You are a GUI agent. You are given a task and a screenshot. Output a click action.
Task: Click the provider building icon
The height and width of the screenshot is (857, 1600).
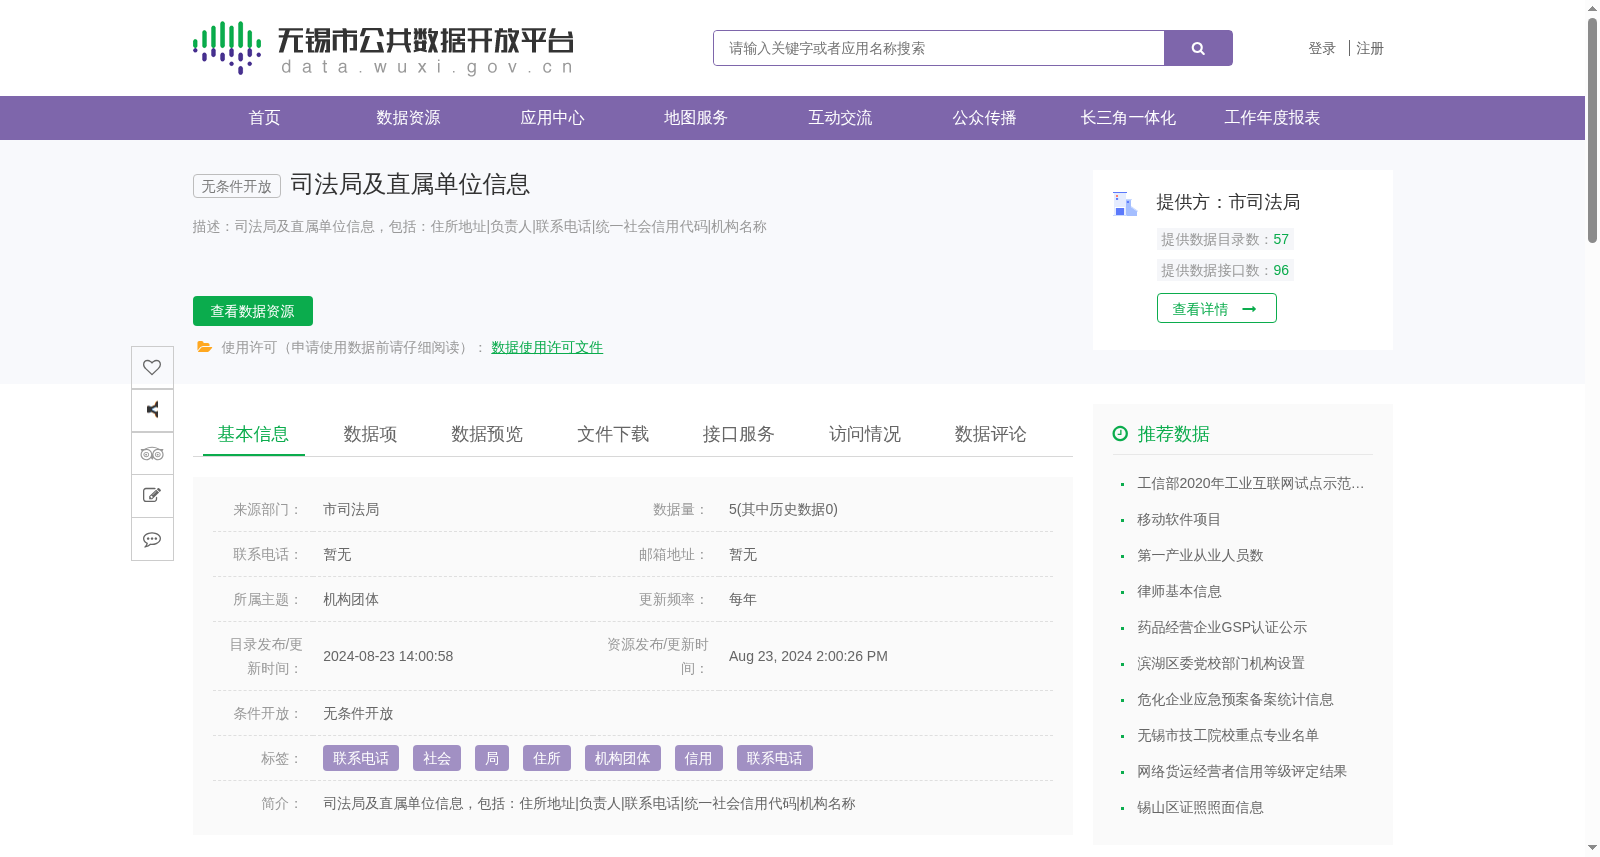[1125, 203]
